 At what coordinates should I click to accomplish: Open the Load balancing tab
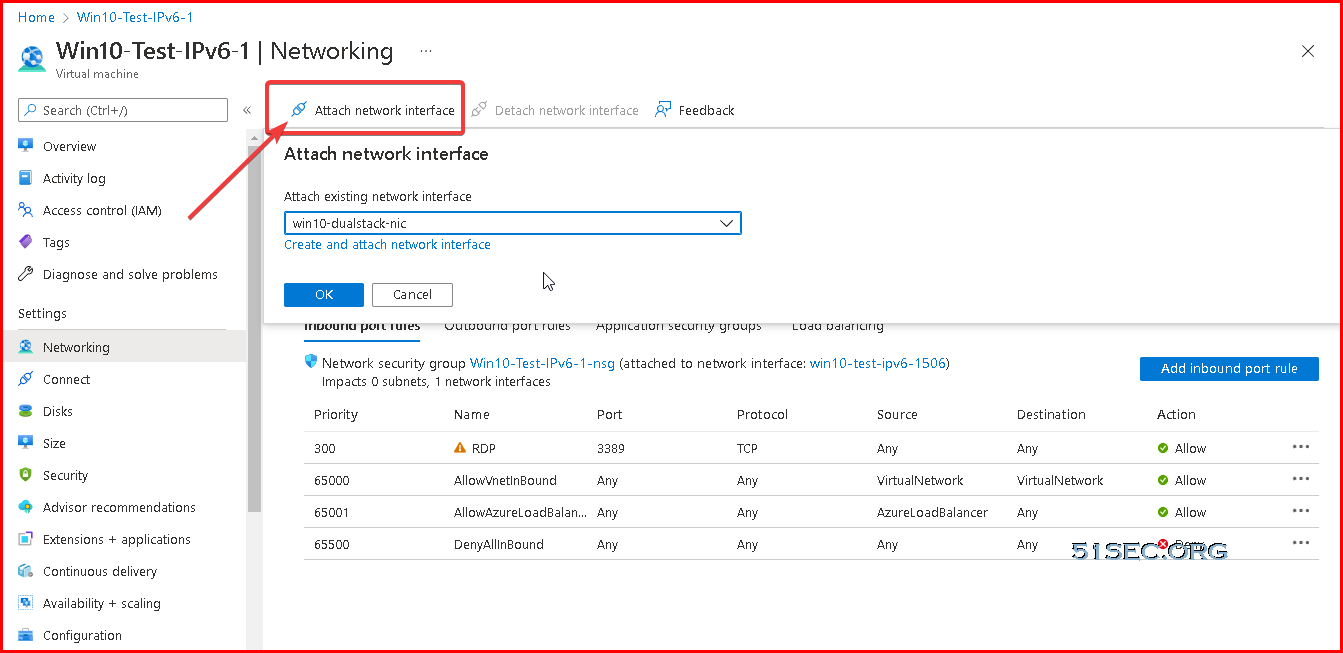(838, 326)
